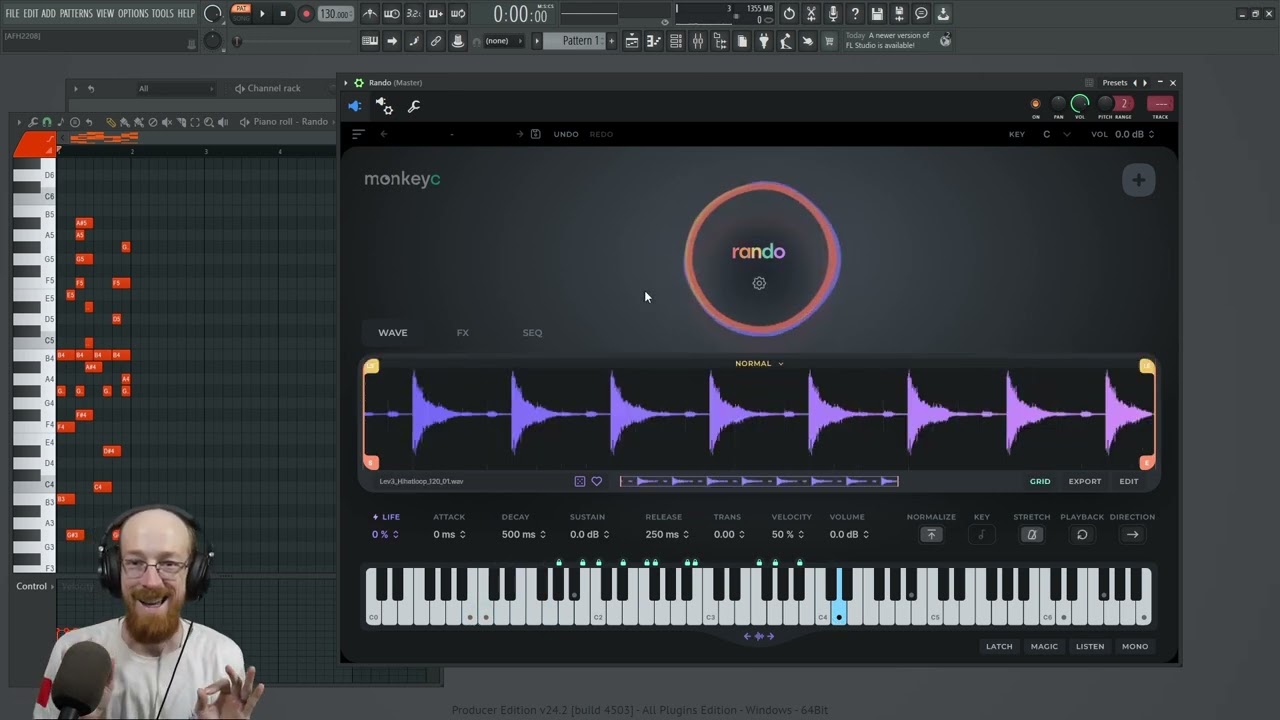The height and width of the screenshot is (720, 1280).
Task: Click the sample overview mini waveform
Action: (x=759, y=481)
